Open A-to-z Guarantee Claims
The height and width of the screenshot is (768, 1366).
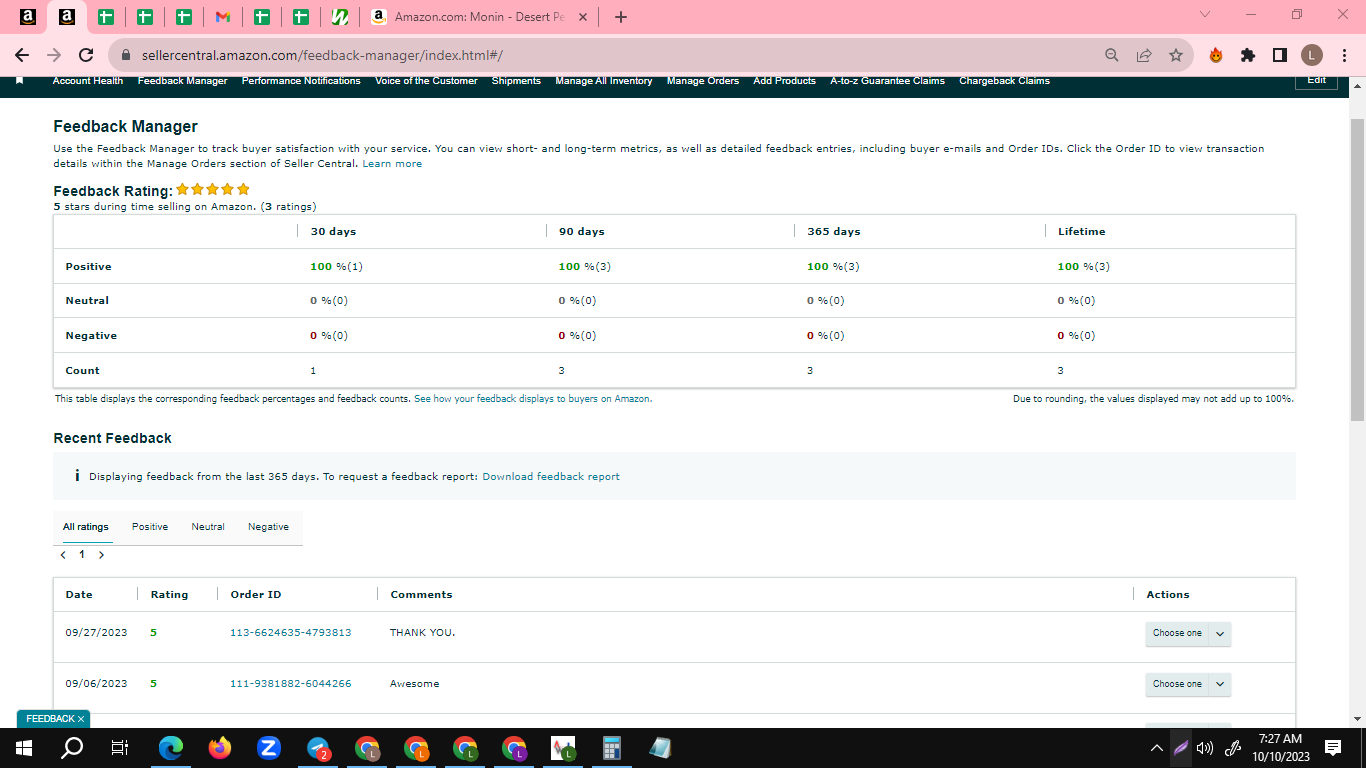pyautogui.click(x=888, y=81)
